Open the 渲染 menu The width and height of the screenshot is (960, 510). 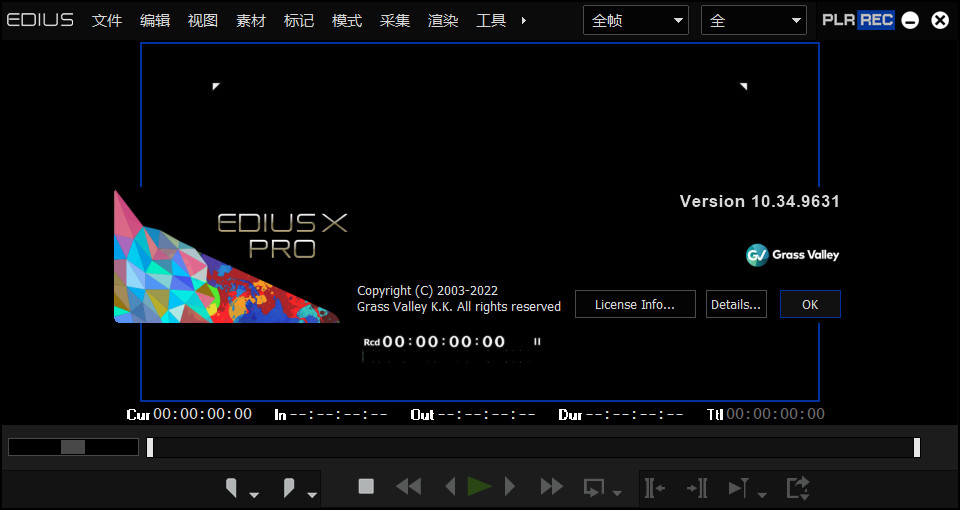pos(443,21)
